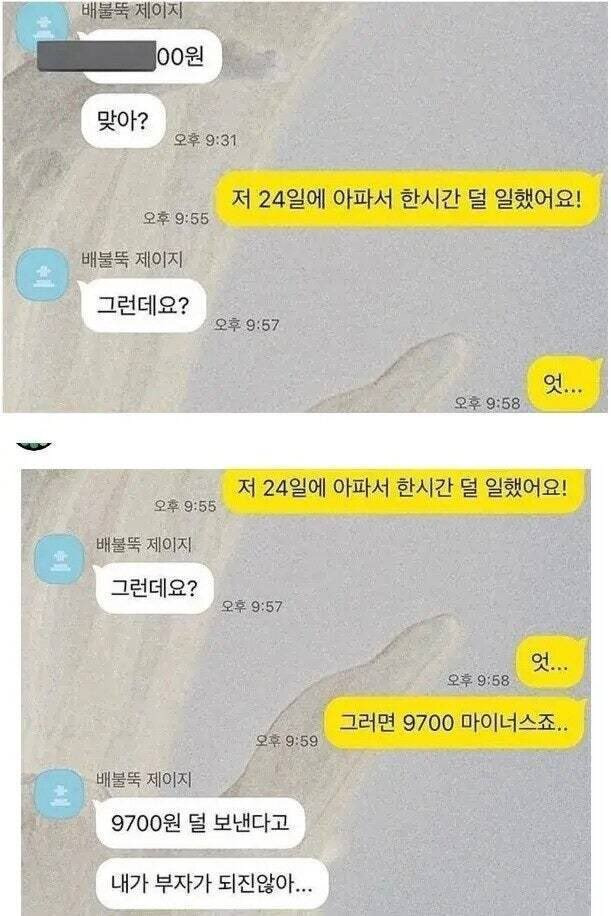611x916 pixels.
Task: Tap 엇... yellow bubble in the first capture
Action: pos(564,384)
